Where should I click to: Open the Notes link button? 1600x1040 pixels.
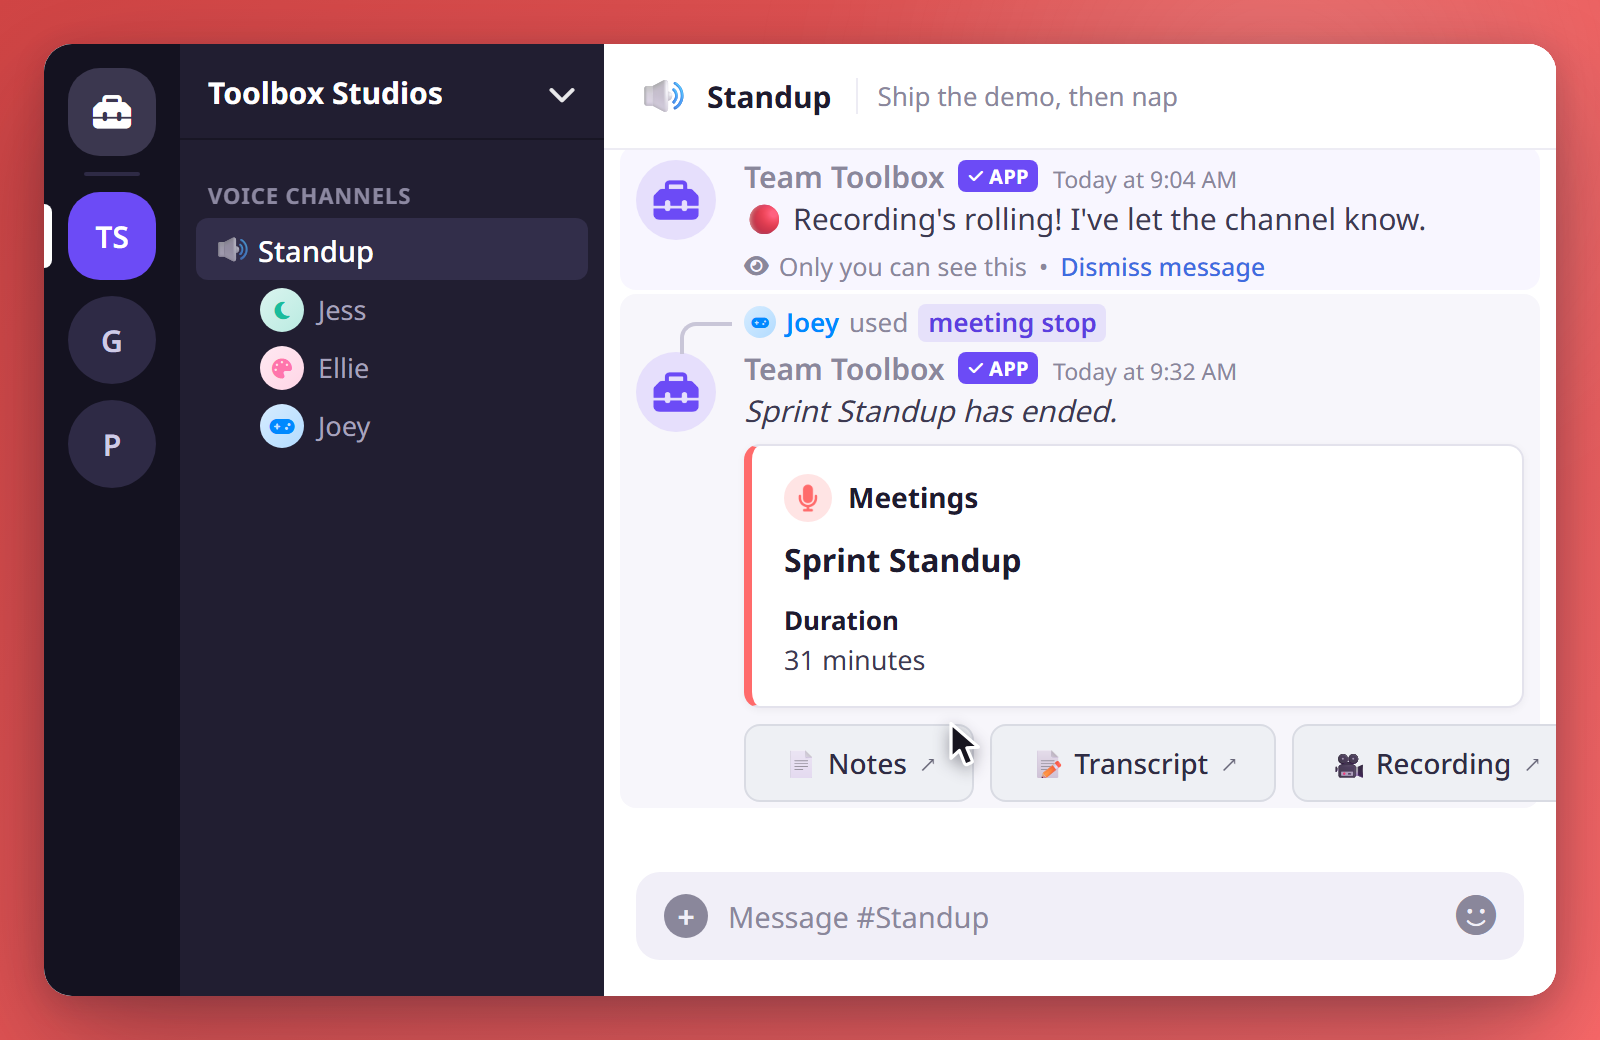tap(859, 763)
